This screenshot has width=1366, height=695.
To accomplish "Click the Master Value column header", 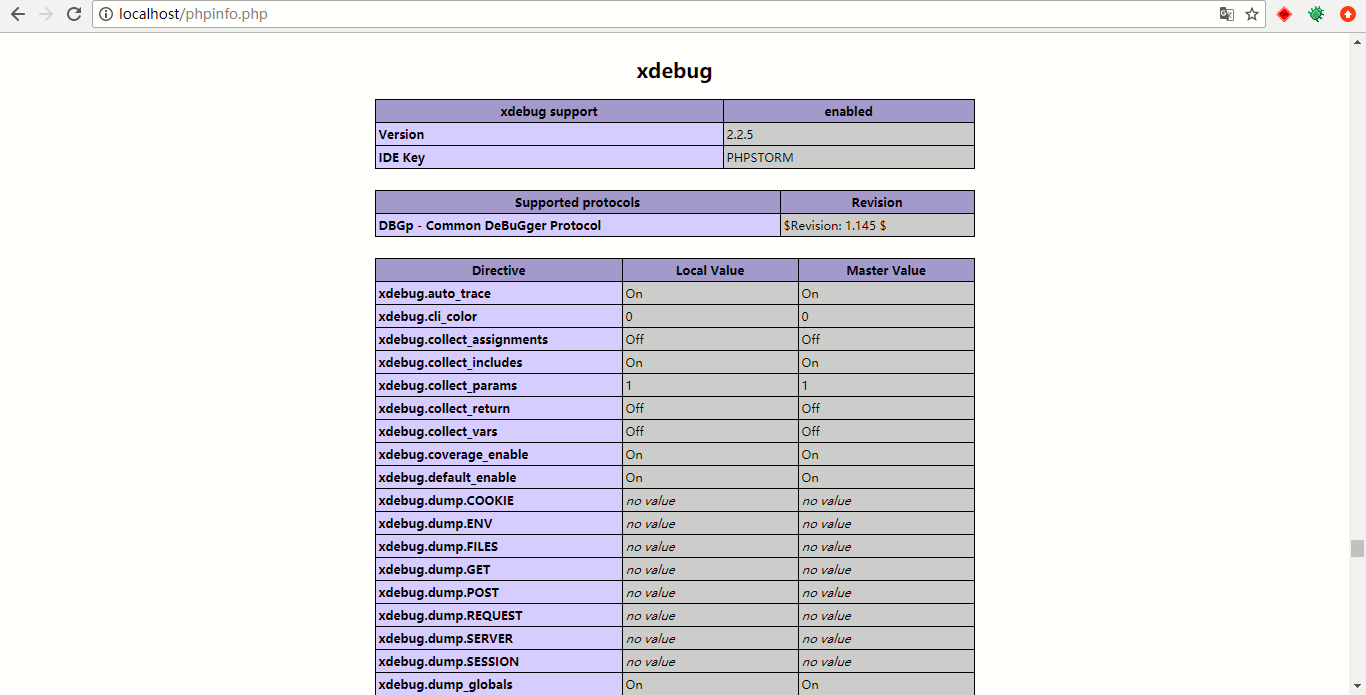I will (x=886, y=270).
